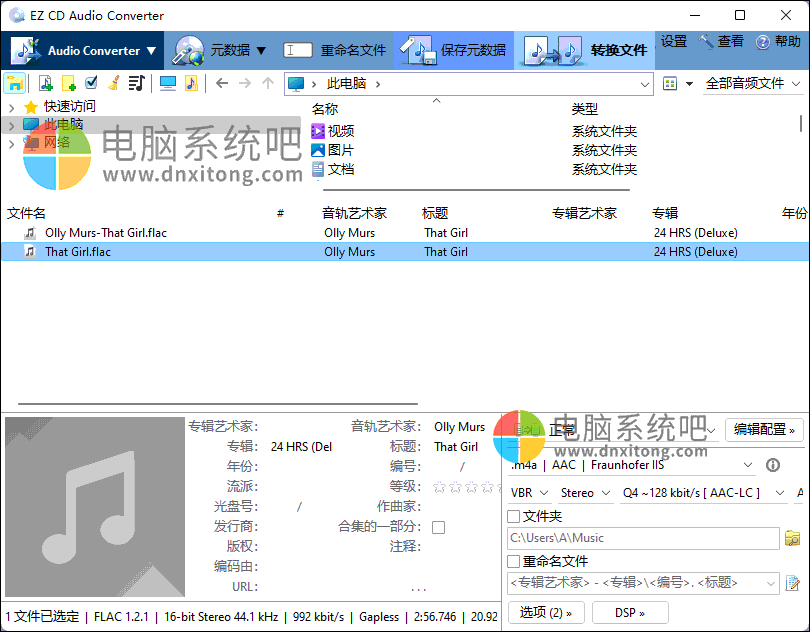Click the music note icon for Olly Murs-That Girl.flac

(30, 233)
